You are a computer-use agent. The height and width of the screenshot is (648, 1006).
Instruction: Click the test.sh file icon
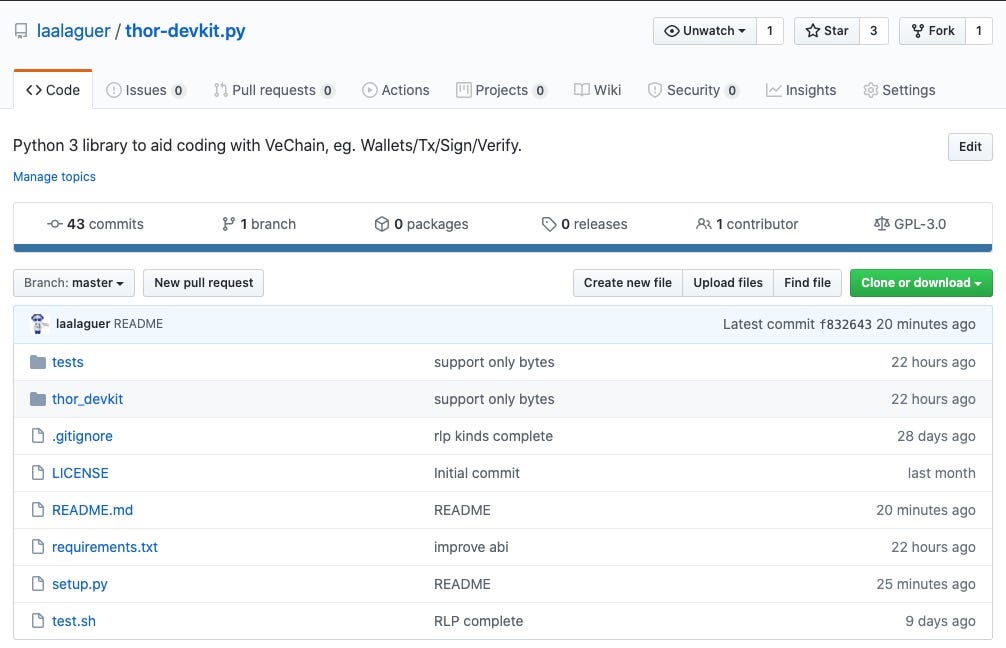(x=38, y=621)
